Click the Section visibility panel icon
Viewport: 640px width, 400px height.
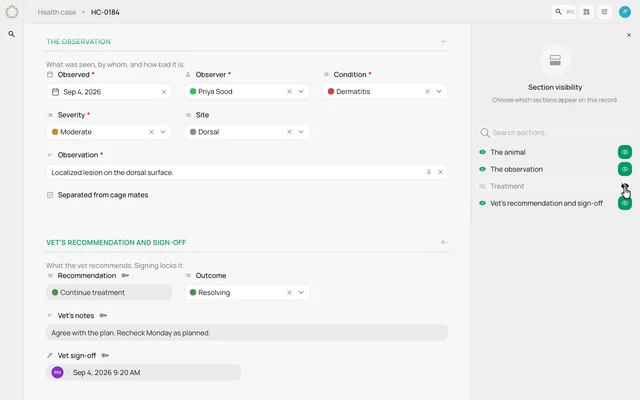555,60
